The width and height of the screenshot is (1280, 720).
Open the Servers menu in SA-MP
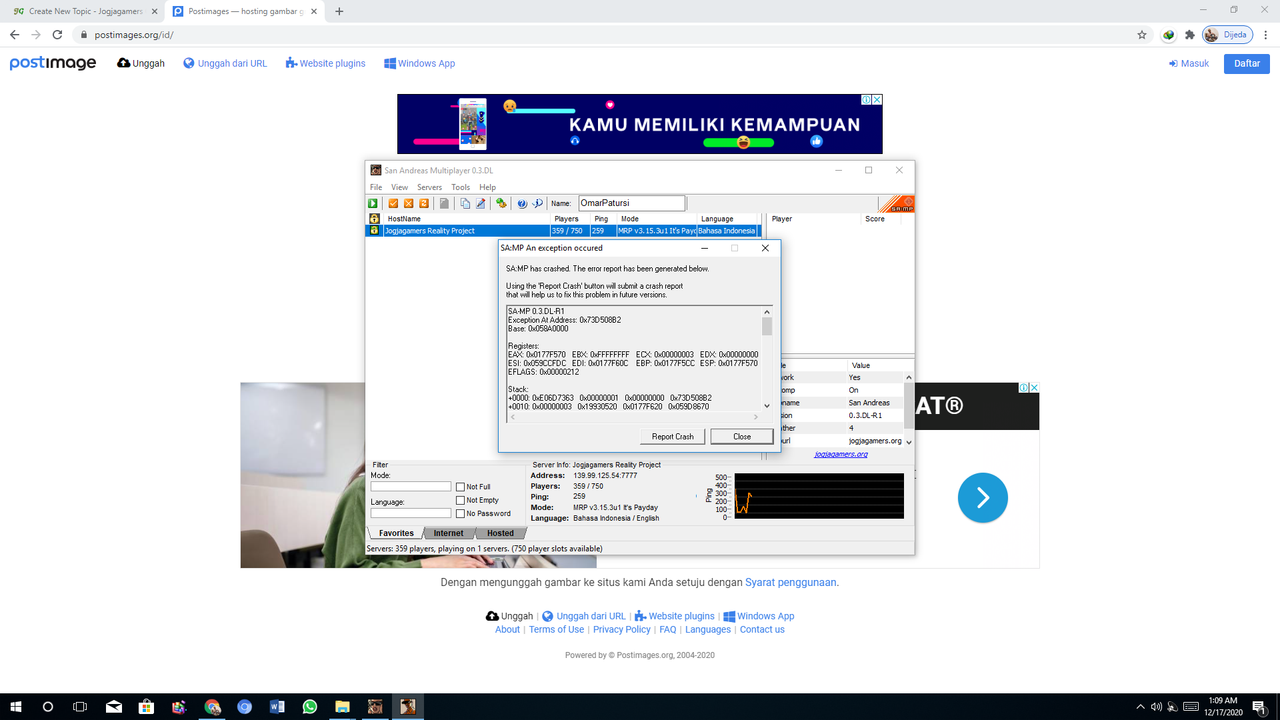(429, 187)
